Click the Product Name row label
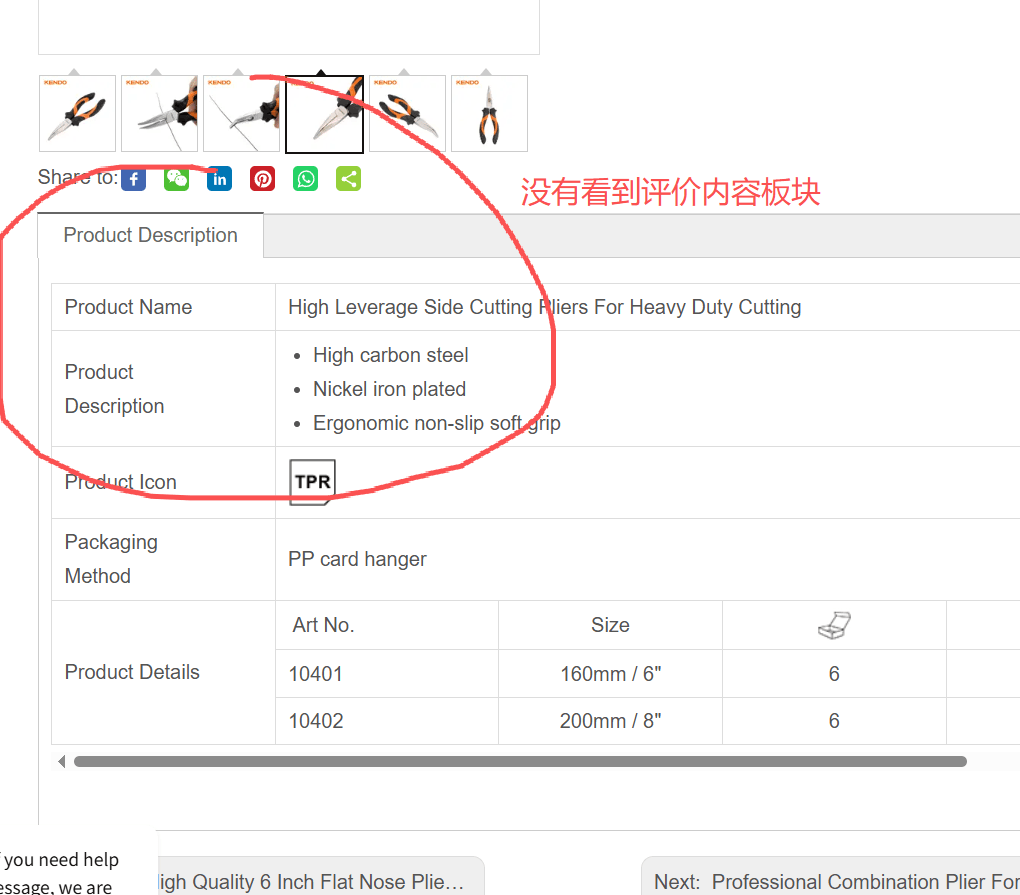Image resolution: width=1020 pixels, height=895 pixels. pyautogui.click(x=128, y=307)
